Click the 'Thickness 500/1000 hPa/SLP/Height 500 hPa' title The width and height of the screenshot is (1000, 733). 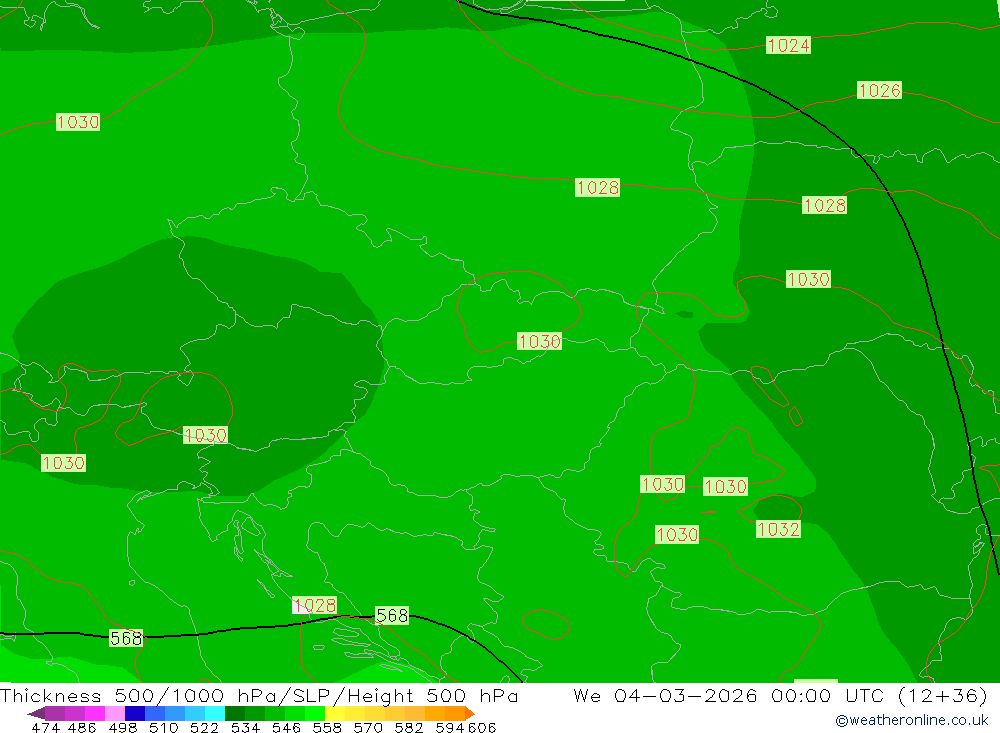pyautogui.click(x=259, y=695)
